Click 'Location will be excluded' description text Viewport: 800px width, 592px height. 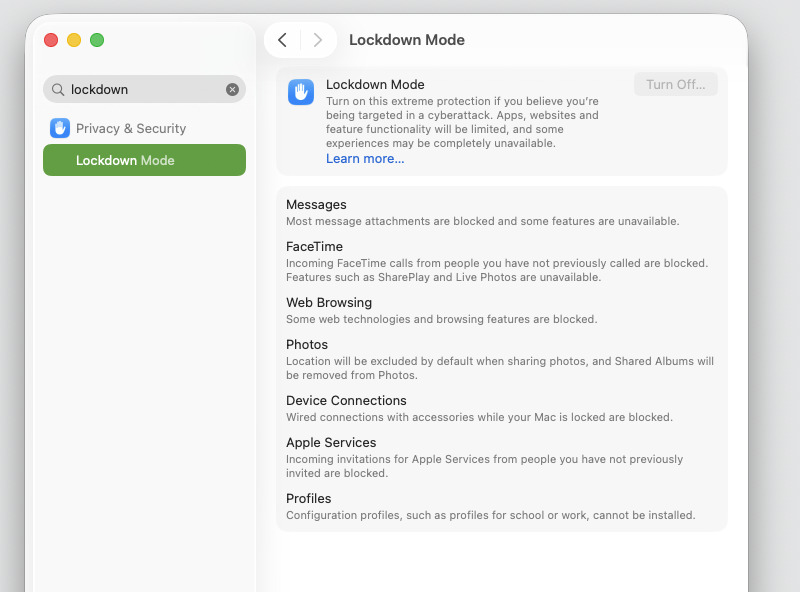(499, 368)
